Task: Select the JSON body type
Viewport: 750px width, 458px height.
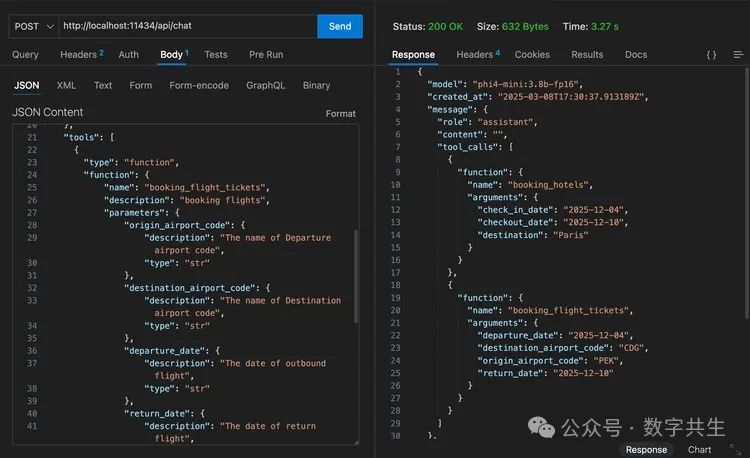Action: coord(26,86)
